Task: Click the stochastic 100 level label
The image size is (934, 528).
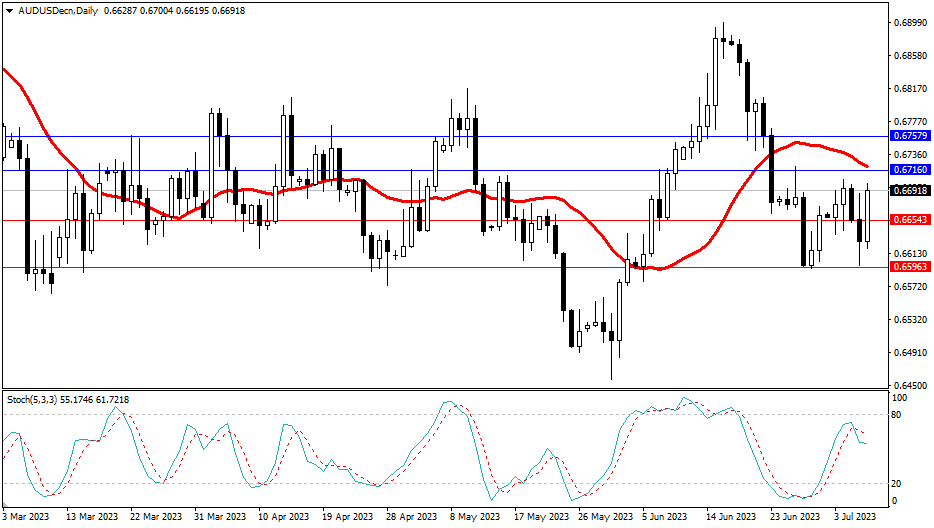Action: pyautogui.click(x=899, y=398)
